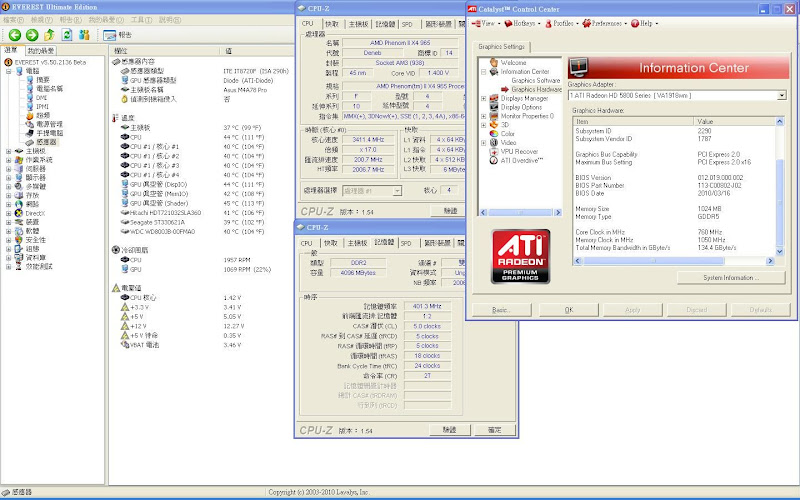Screen dimensions: 800x500
Task: Click the Defaults button in Catalyst
Action: (x=761, y=310)
